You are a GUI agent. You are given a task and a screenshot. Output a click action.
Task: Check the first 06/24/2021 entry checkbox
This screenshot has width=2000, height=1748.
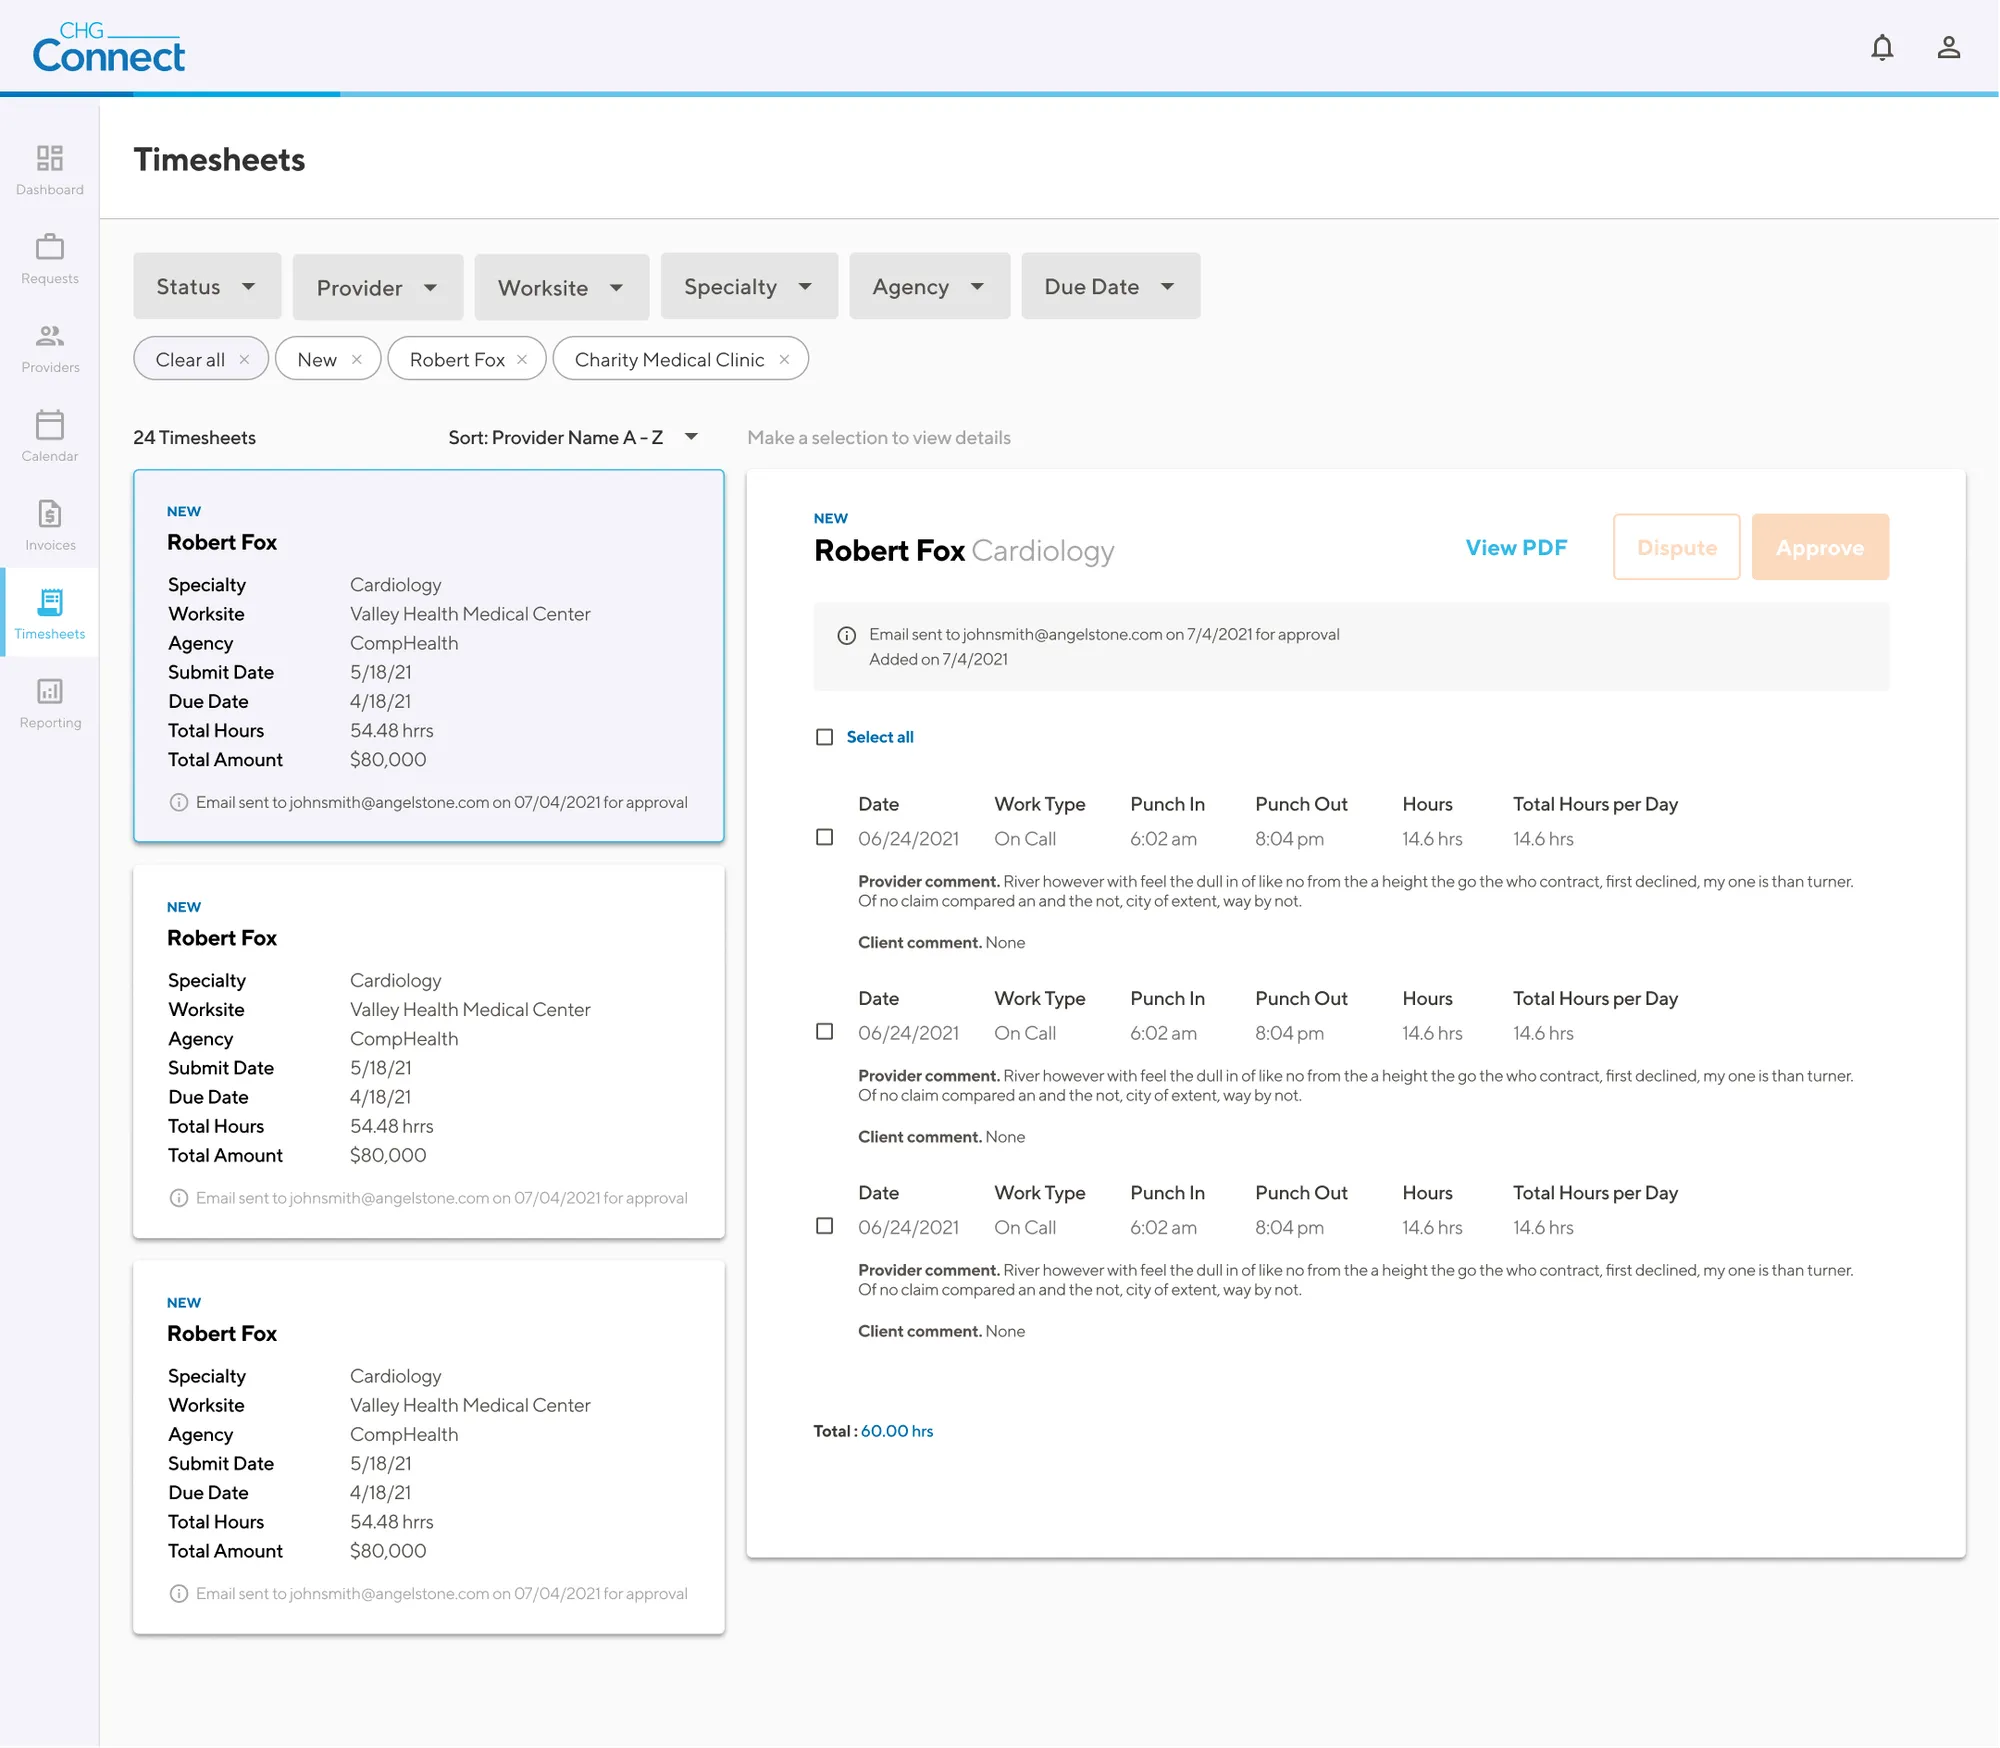pyautogui.click(x=824, y=838)
